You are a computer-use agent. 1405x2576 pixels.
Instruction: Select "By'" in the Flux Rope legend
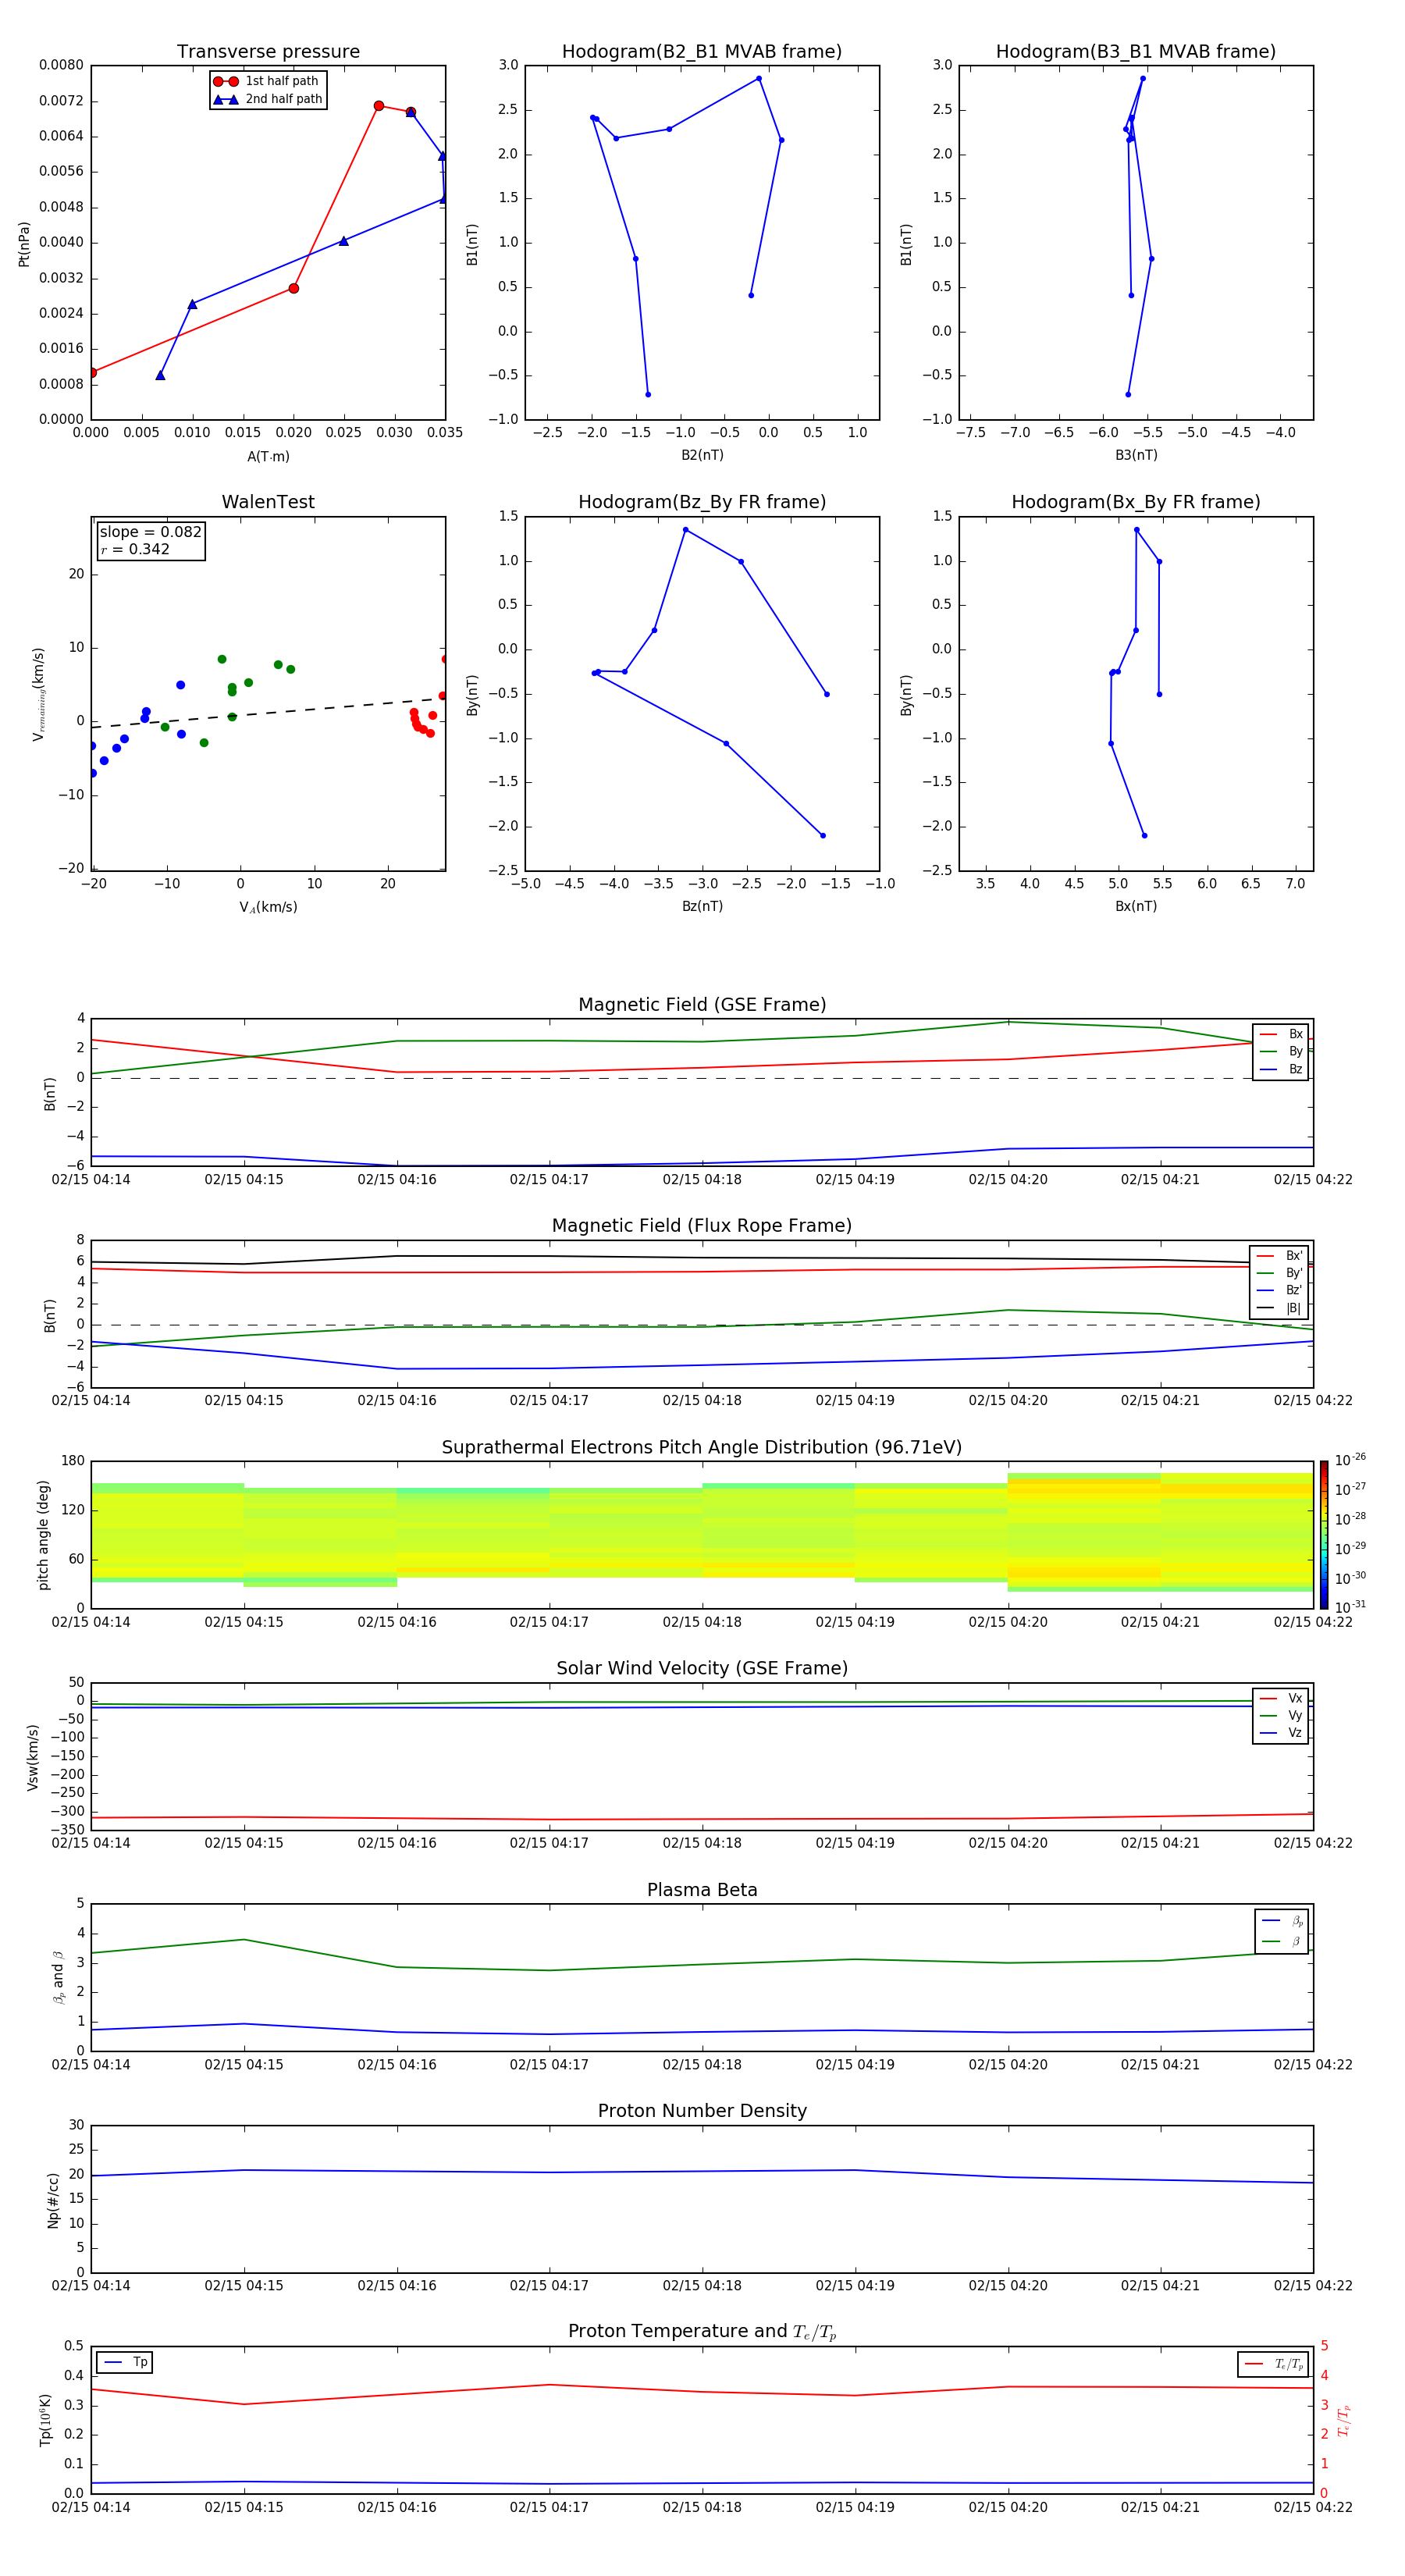tap(1280, 1273)
